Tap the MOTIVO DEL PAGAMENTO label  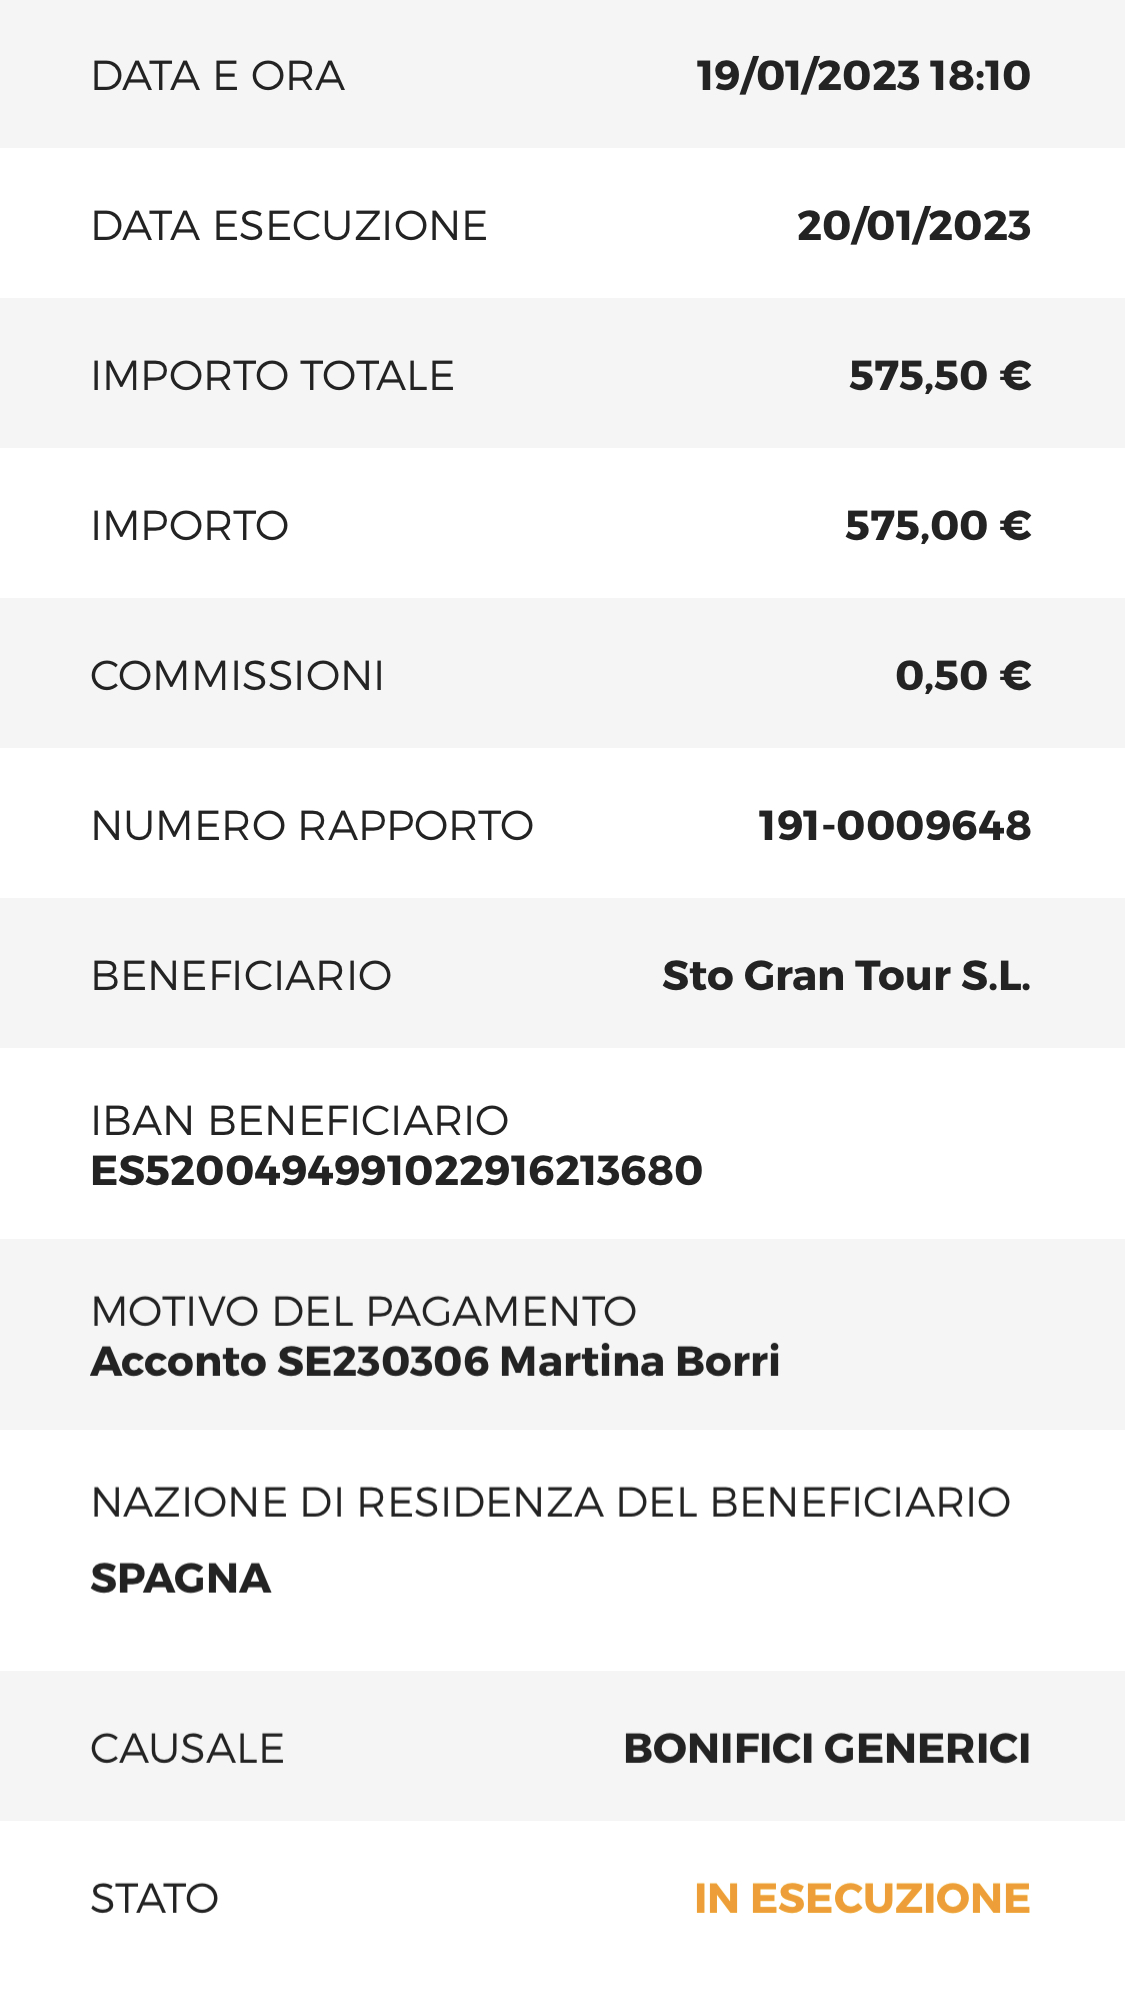click(364, 1311)
